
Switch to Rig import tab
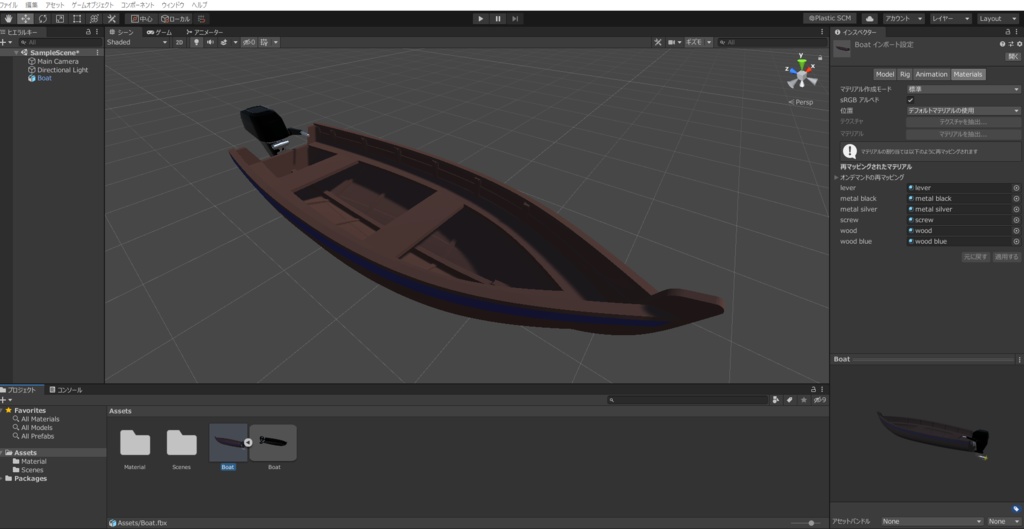point(904,74)
